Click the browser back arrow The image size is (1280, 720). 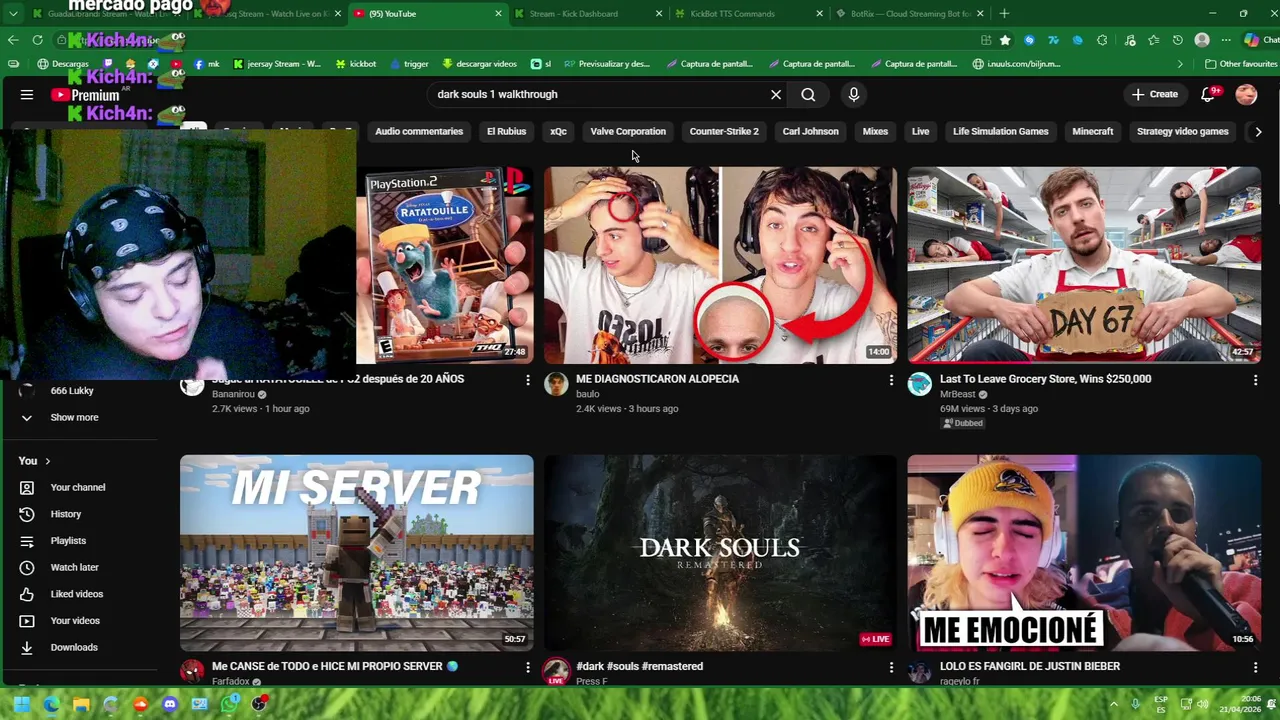(x=13, y=40)
